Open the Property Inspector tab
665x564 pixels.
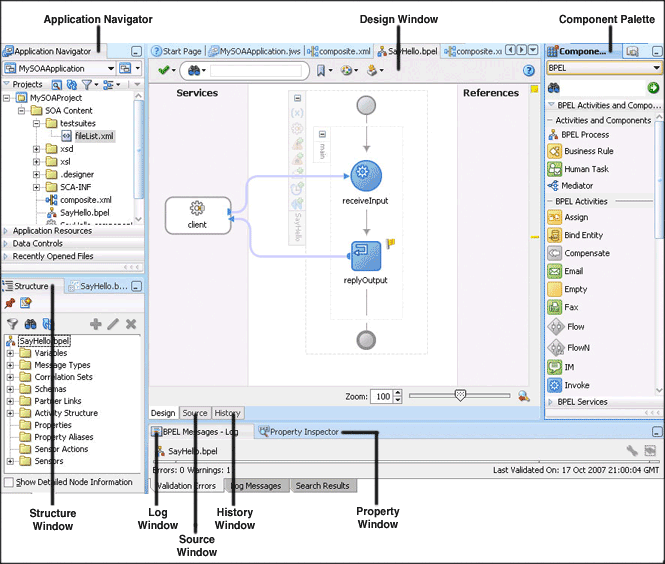299,432
